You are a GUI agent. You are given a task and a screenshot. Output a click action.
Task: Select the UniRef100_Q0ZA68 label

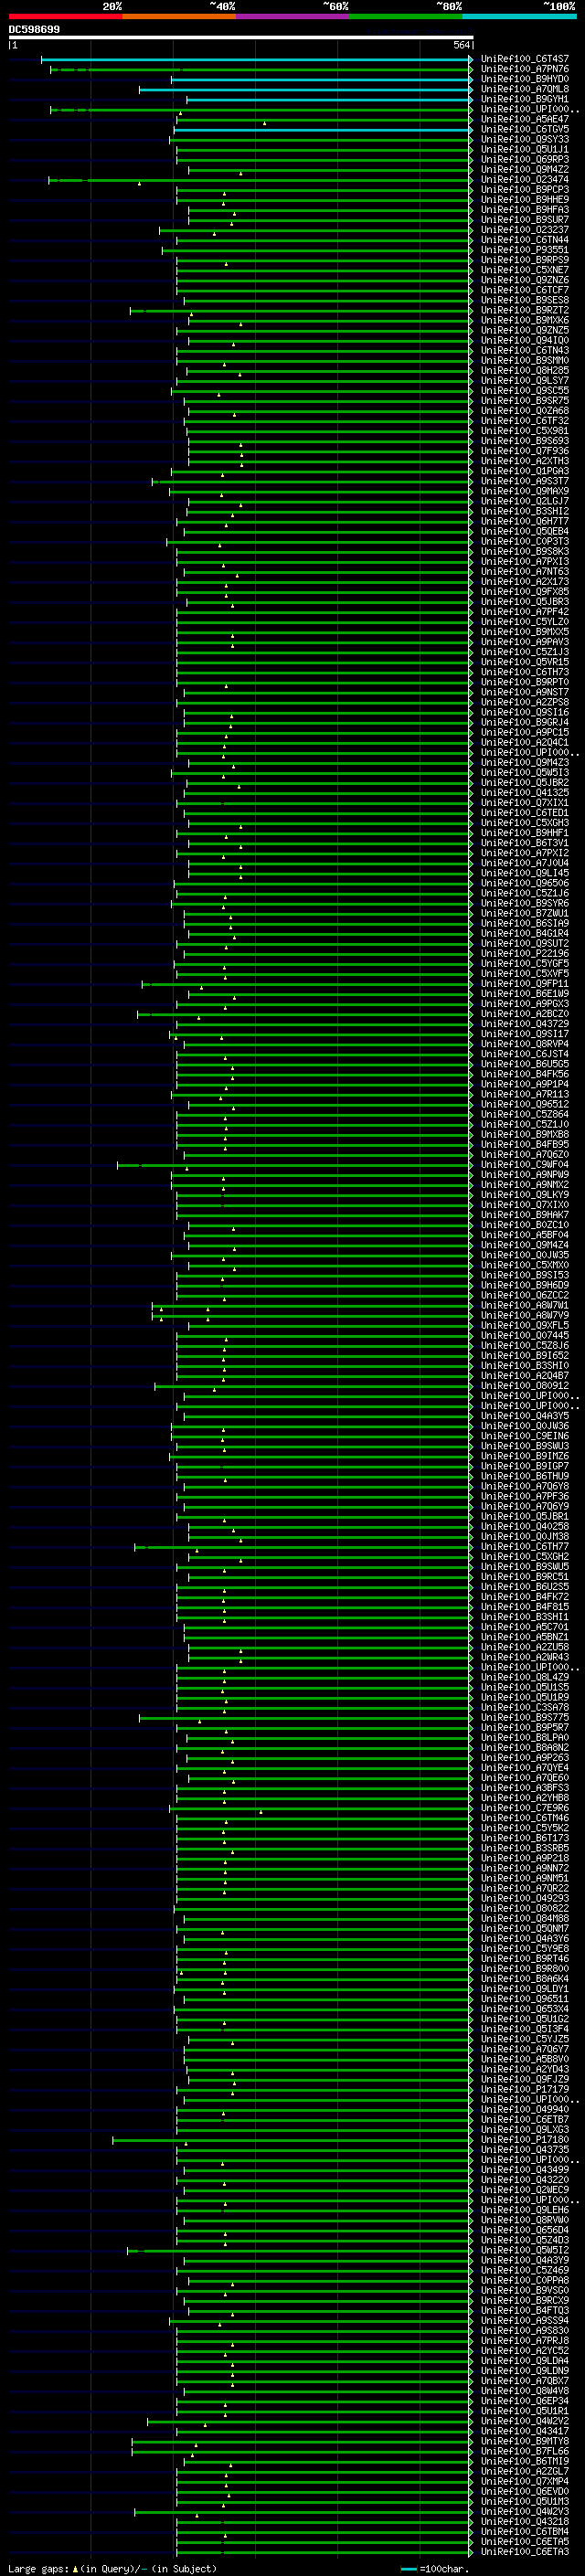pyautogui.click(x=525, y=411)
